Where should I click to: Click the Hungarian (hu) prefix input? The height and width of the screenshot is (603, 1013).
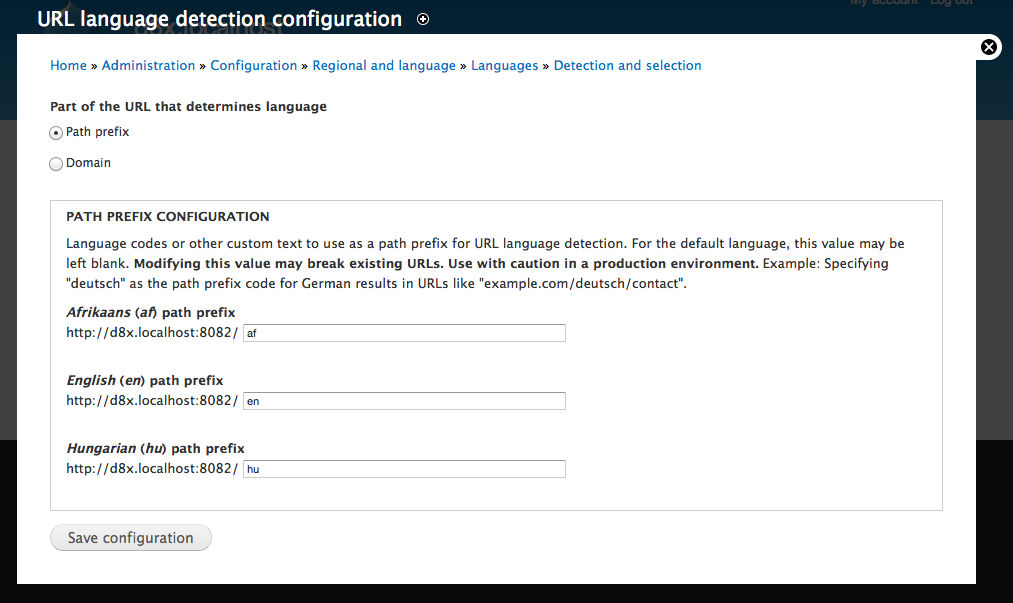(x=404, y=468)
